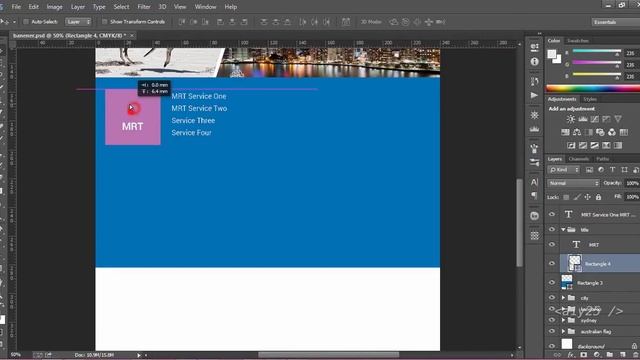Click the Brightness/Contrast adjustment icon
This screenshot has width=640, height=360.
[571, 119]
